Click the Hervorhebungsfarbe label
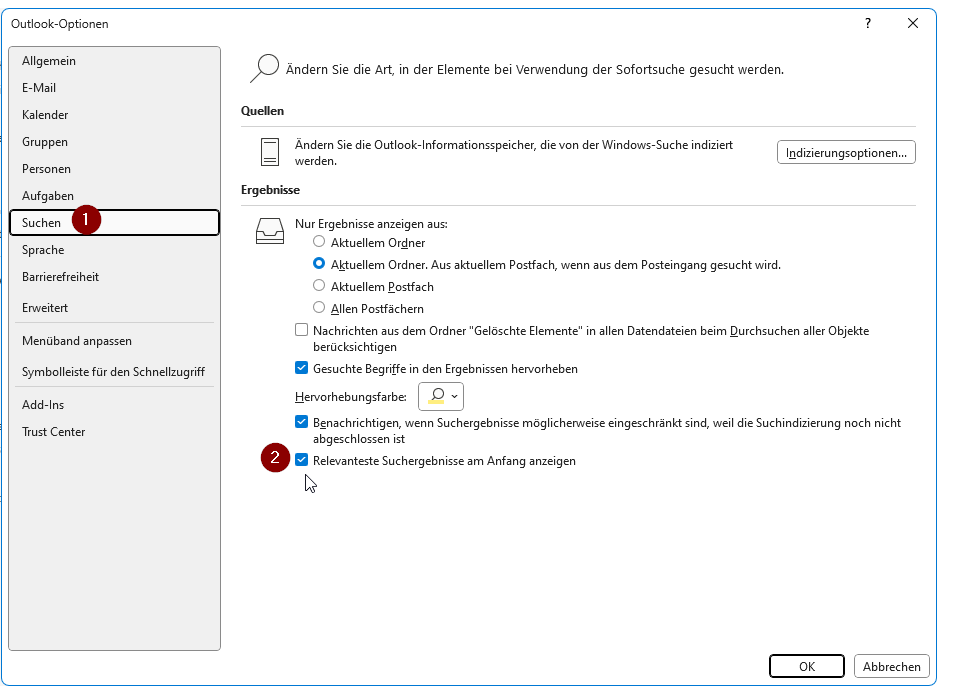This screenshot has height=700, width=964. [351, 397]
